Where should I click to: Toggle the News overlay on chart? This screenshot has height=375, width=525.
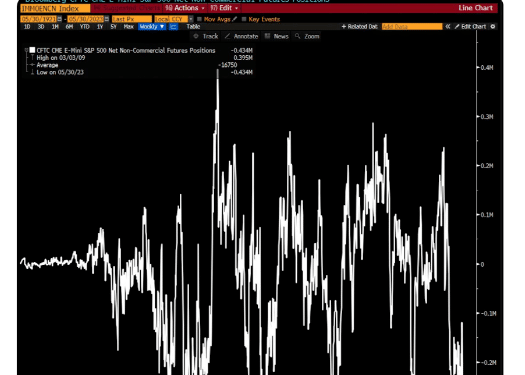pyautogui.click(x=276, y=36)
